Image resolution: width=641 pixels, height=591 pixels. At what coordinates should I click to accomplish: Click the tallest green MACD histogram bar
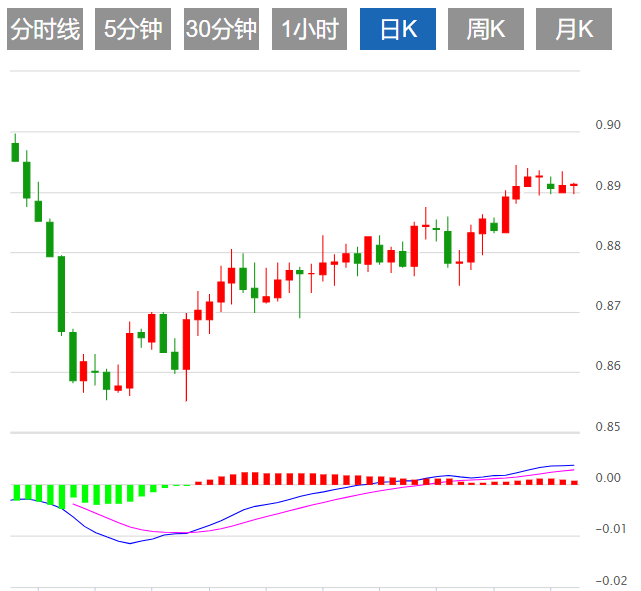(x=62, y=497)
